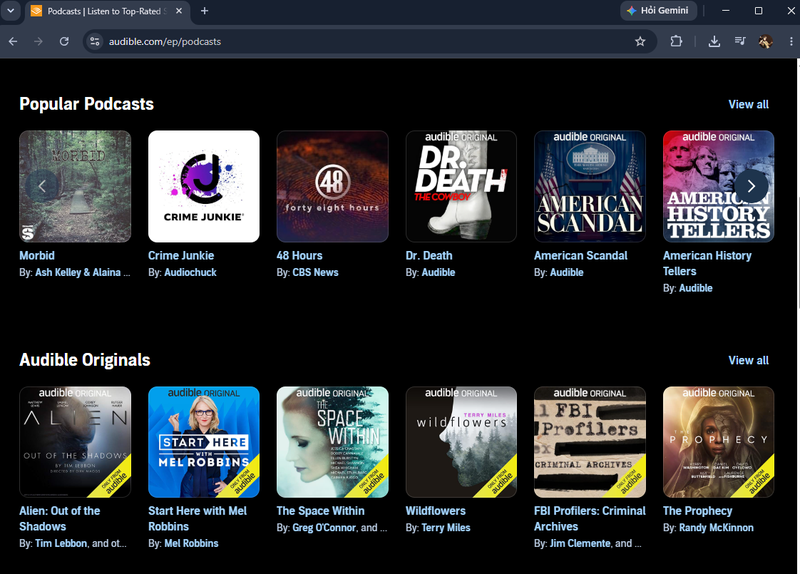Open Start Here with Mel Robbins cover
The height and width of the screenshot is (574, 800).
click(204, 442)
